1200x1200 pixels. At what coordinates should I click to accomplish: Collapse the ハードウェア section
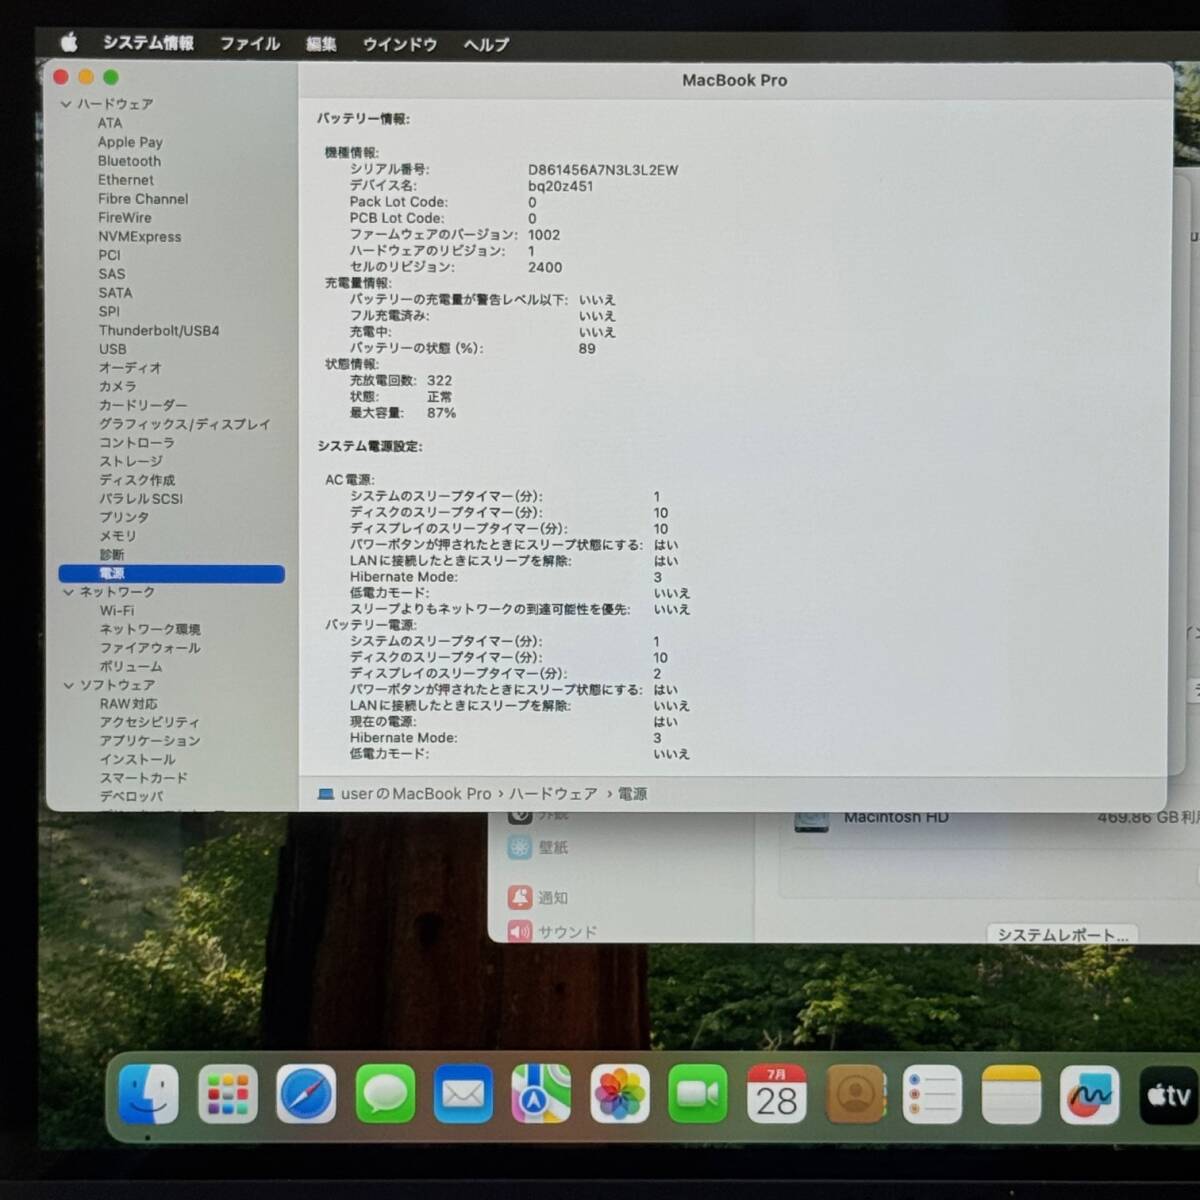(x=66, y=104)
